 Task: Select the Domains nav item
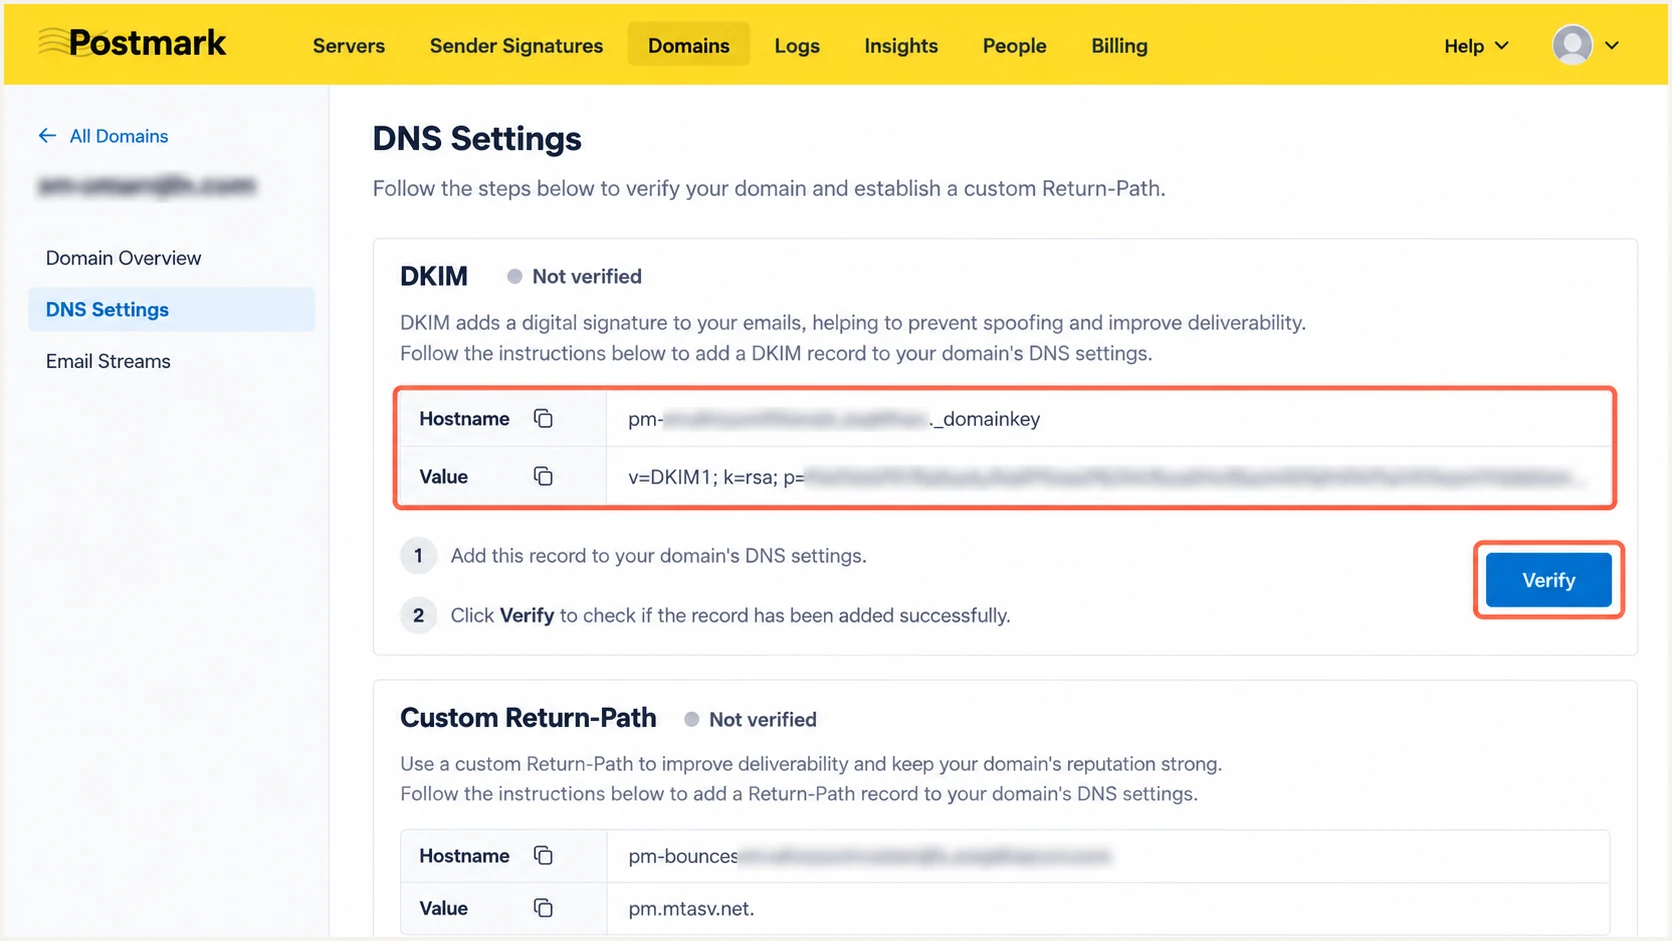tap(689, 45)
